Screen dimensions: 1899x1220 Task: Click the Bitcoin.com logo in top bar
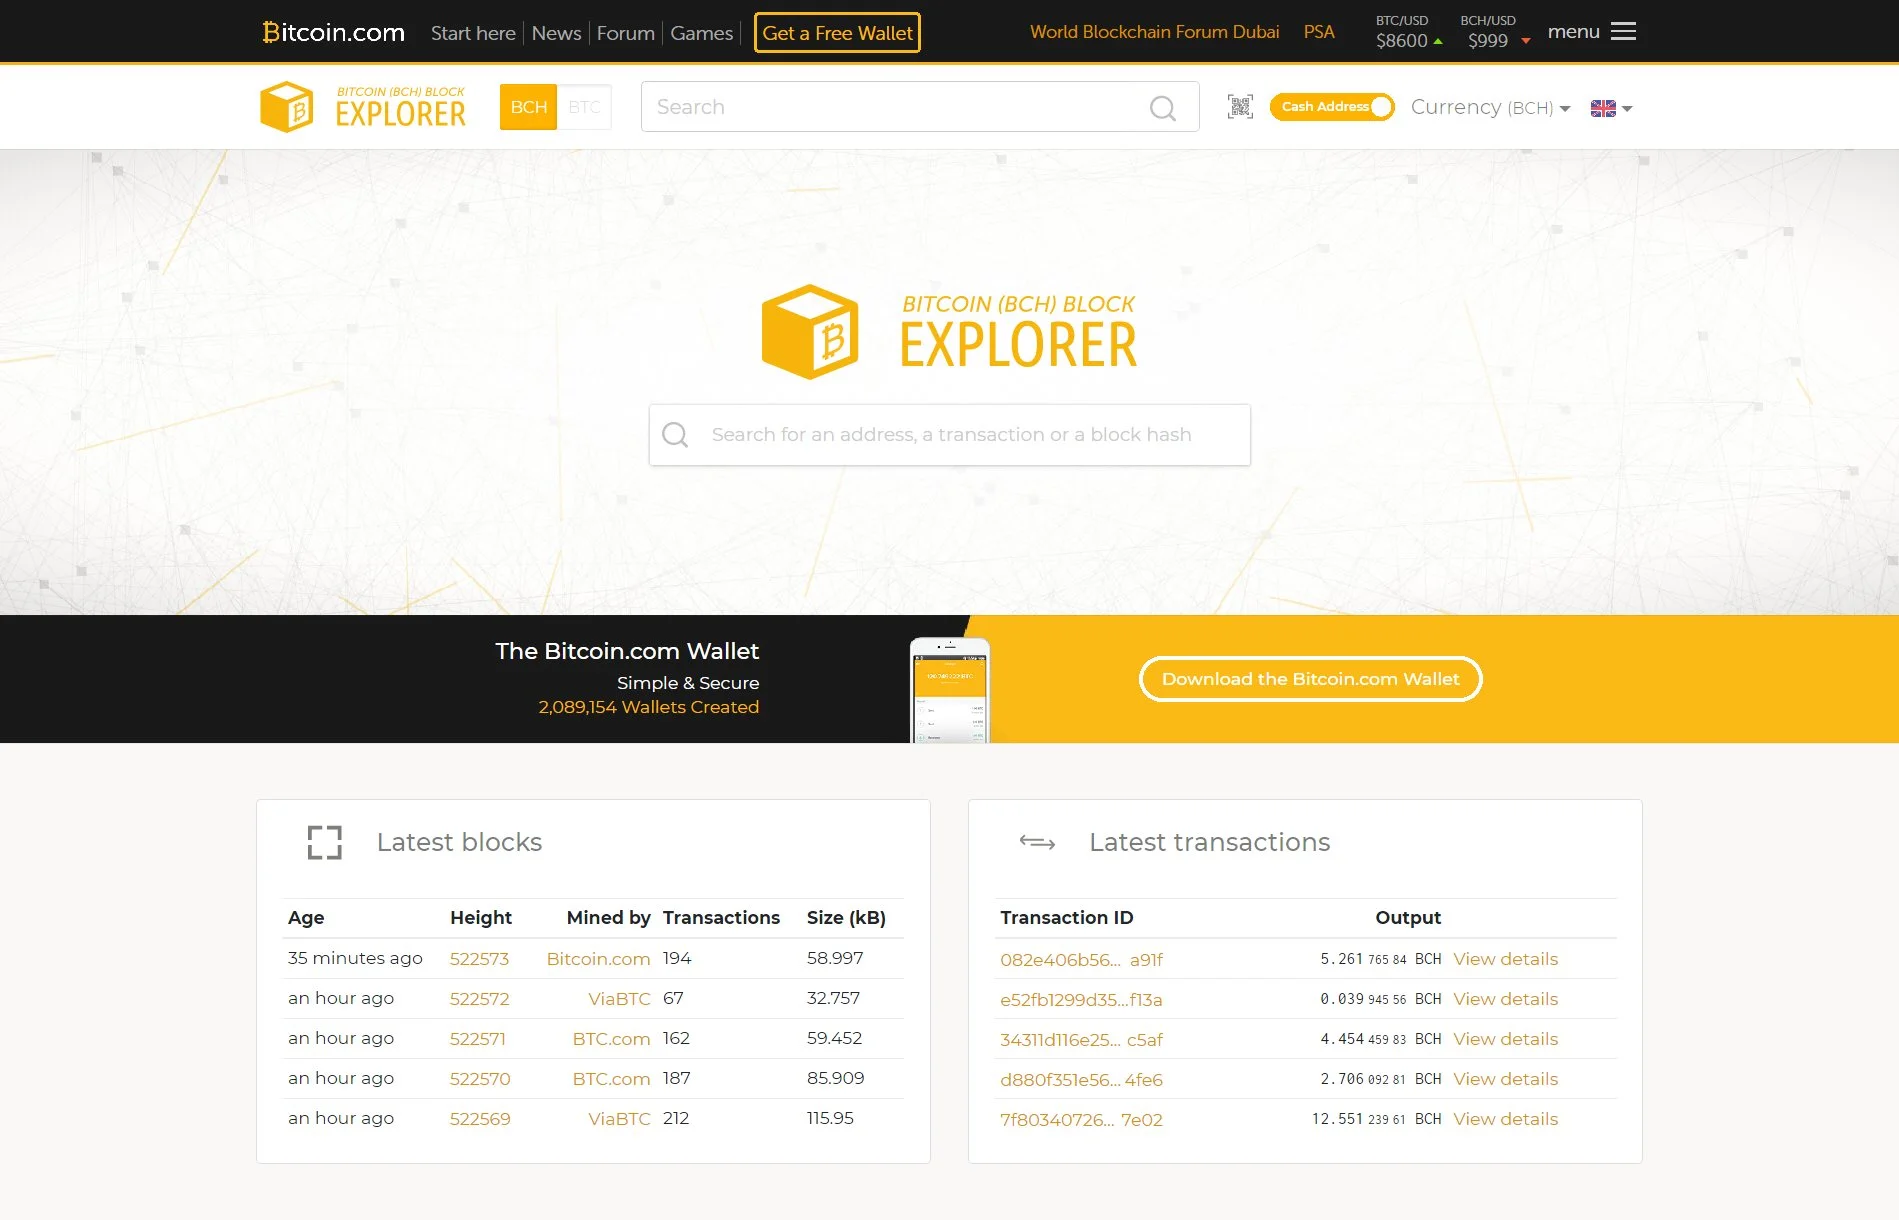[333, 32]
